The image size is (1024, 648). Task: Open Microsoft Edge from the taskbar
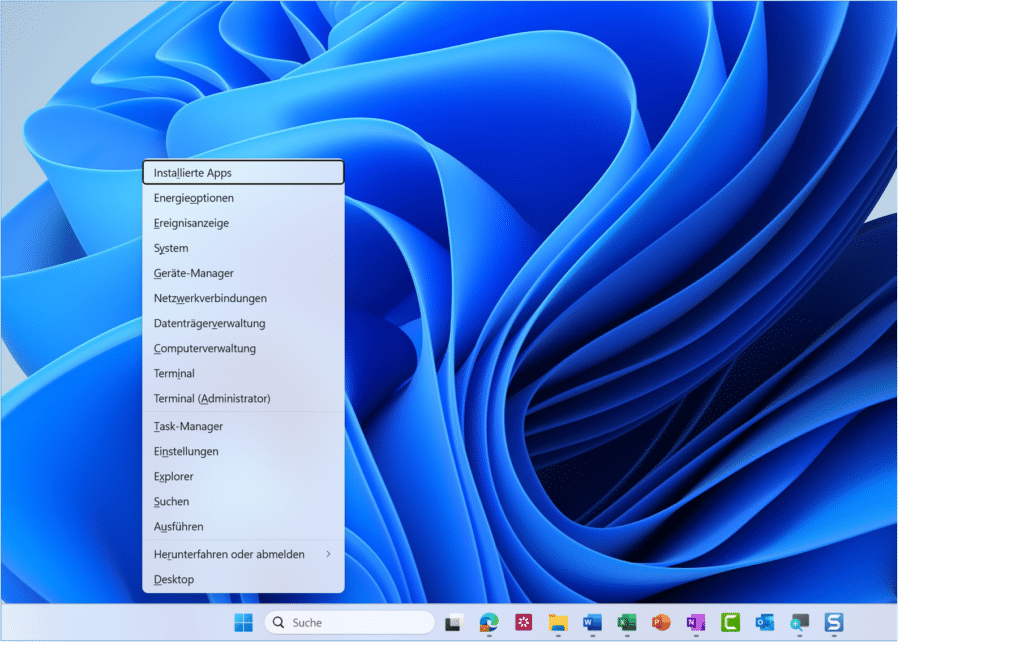click(489, 623)
